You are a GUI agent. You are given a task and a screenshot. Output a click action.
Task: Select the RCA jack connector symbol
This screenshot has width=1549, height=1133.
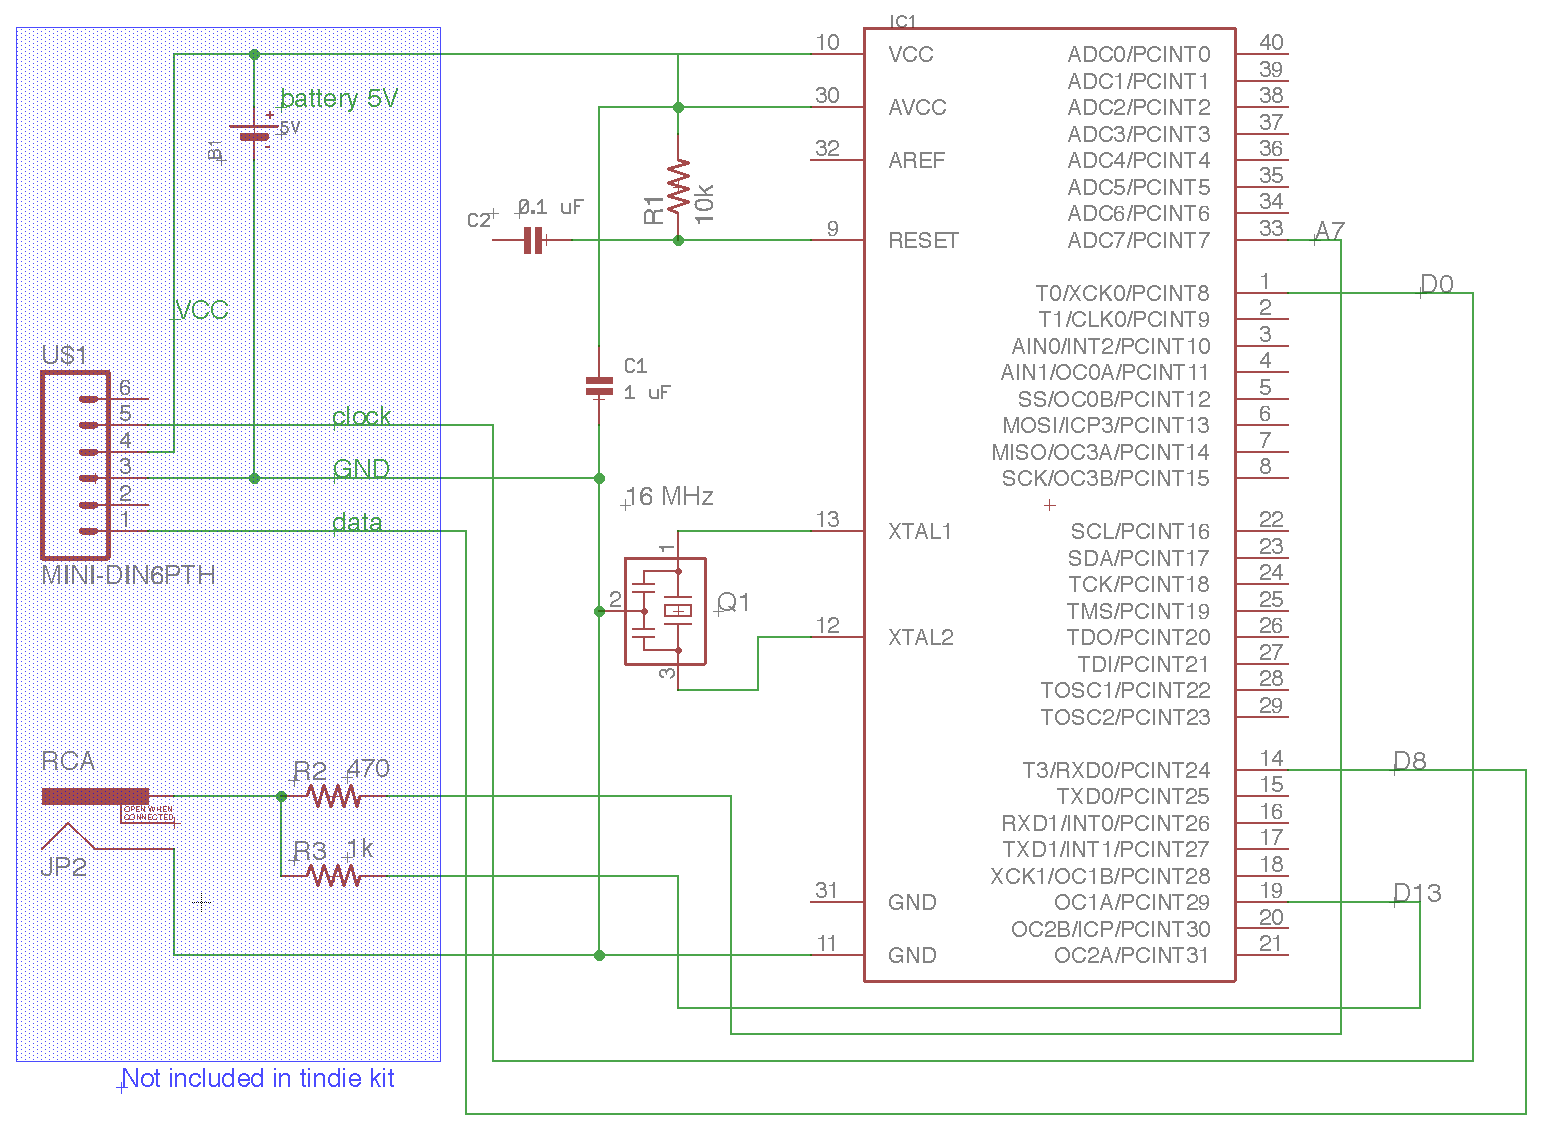click(x=95, y=797)
